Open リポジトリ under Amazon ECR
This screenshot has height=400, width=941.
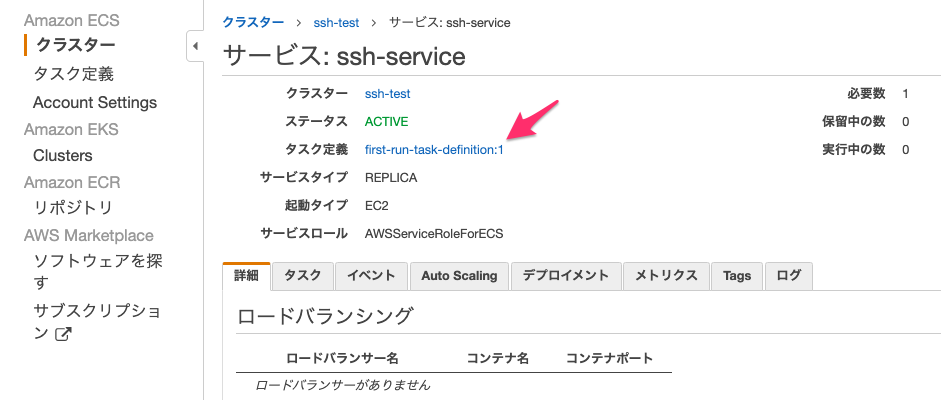[x=73, y=208]
